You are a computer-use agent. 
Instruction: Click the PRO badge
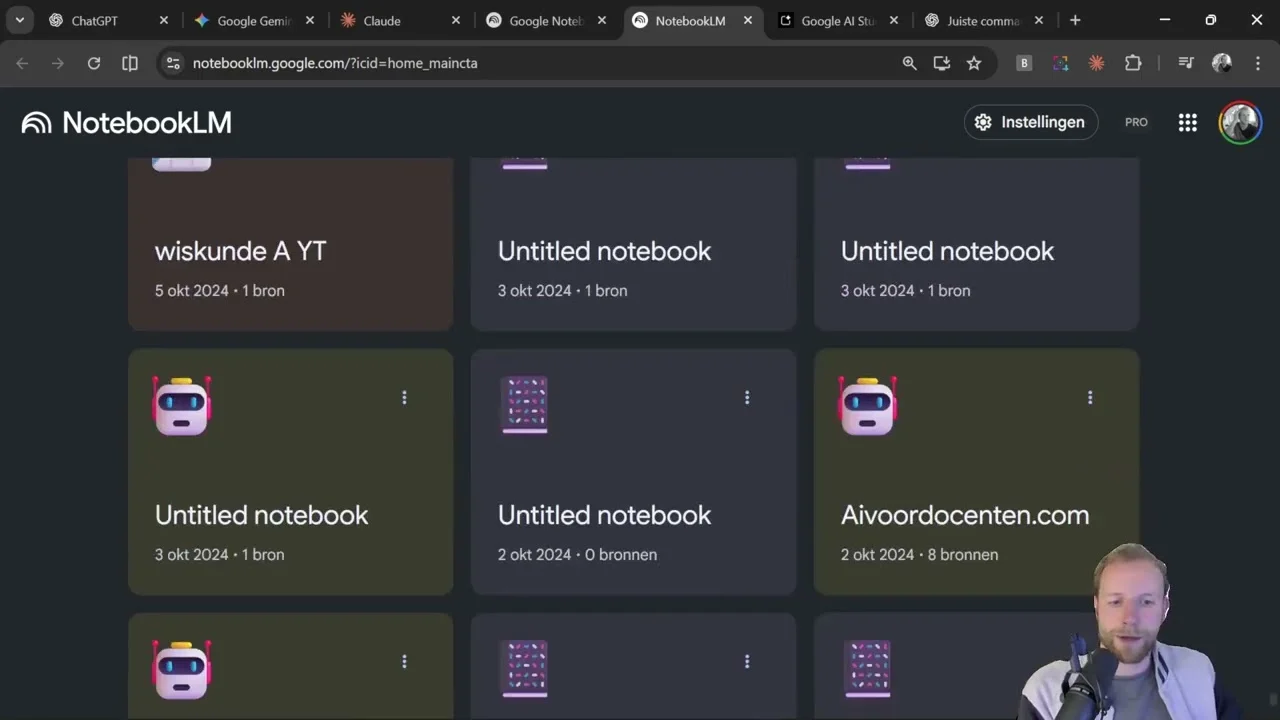[1136, 122]
